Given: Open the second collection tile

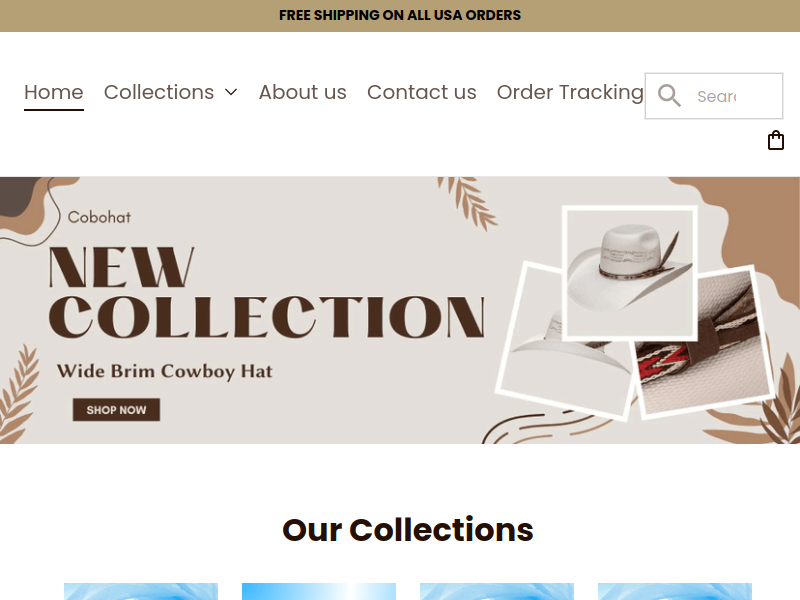Looking at the screenshot, I should [x=319, y=591].
